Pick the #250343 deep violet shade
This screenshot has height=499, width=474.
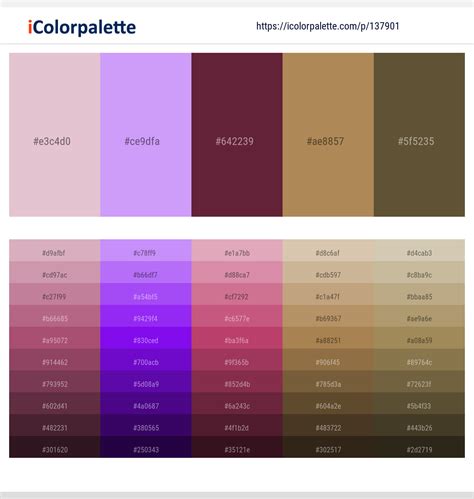coord(146,447)
